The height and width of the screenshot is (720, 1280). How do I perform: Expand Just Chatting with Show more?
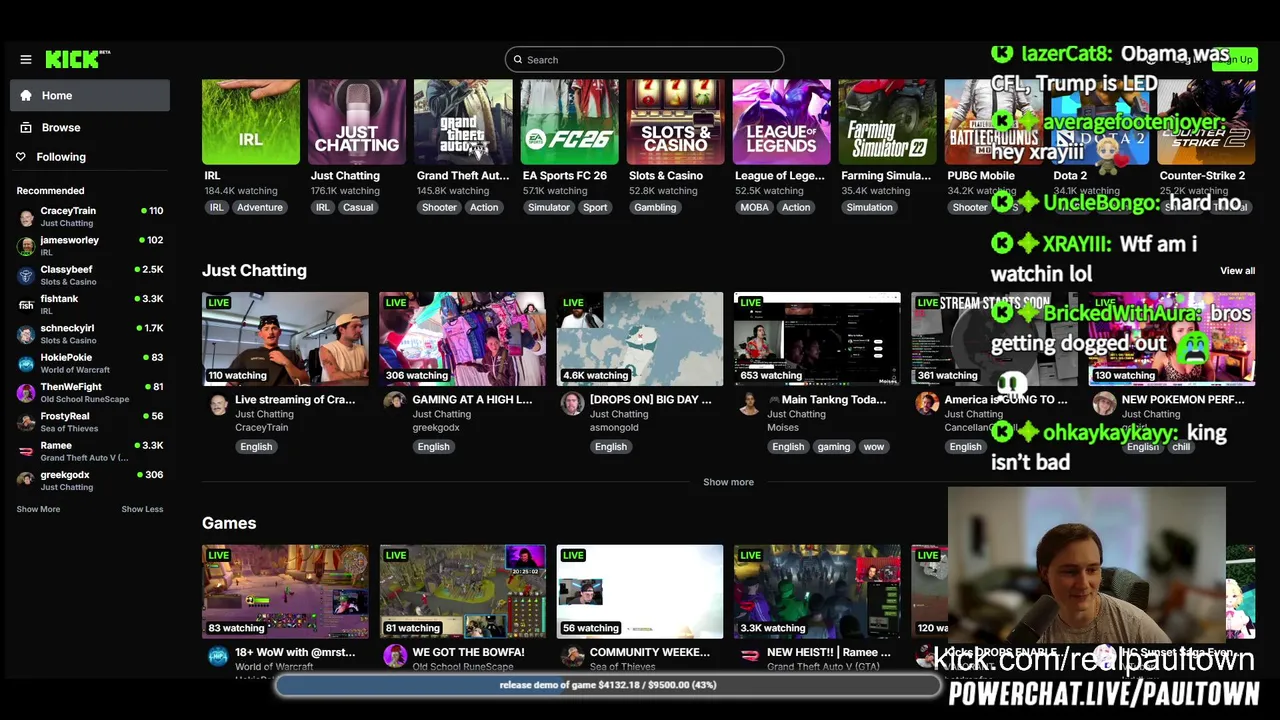(x=728, y=482)
